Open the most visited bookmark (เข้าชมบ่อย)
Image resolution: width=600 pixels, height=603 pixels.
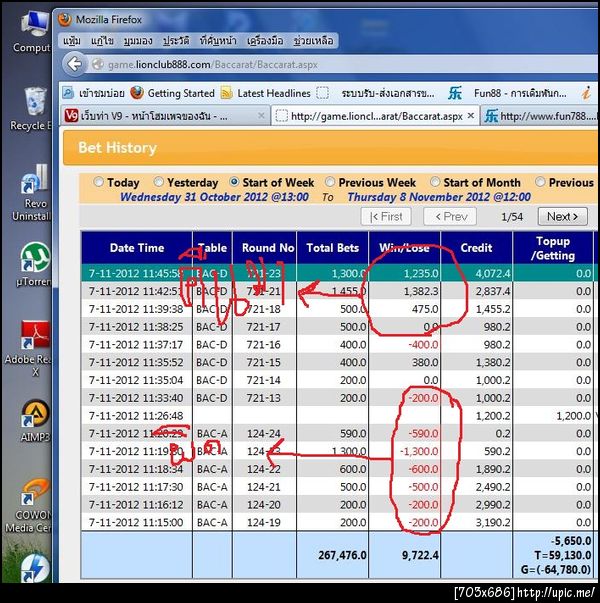point(93,93)
